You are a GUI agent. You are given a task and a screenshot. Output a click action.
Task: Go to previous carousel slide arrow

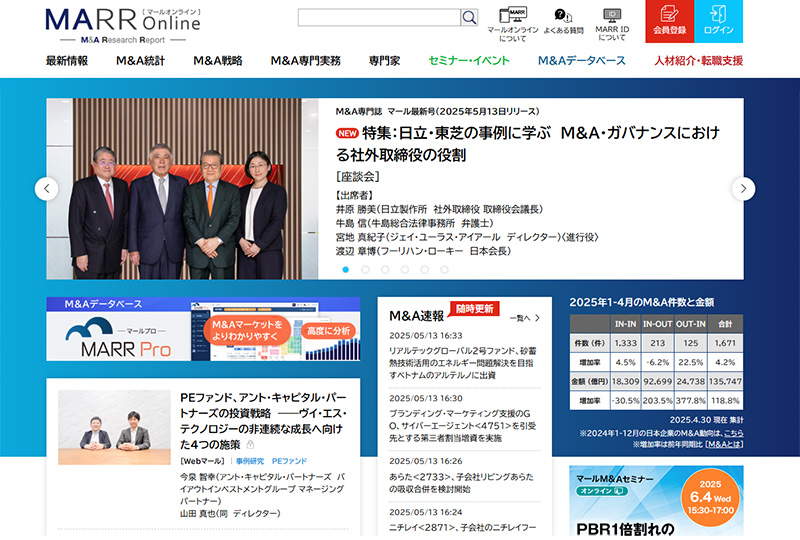coord(46,189)
